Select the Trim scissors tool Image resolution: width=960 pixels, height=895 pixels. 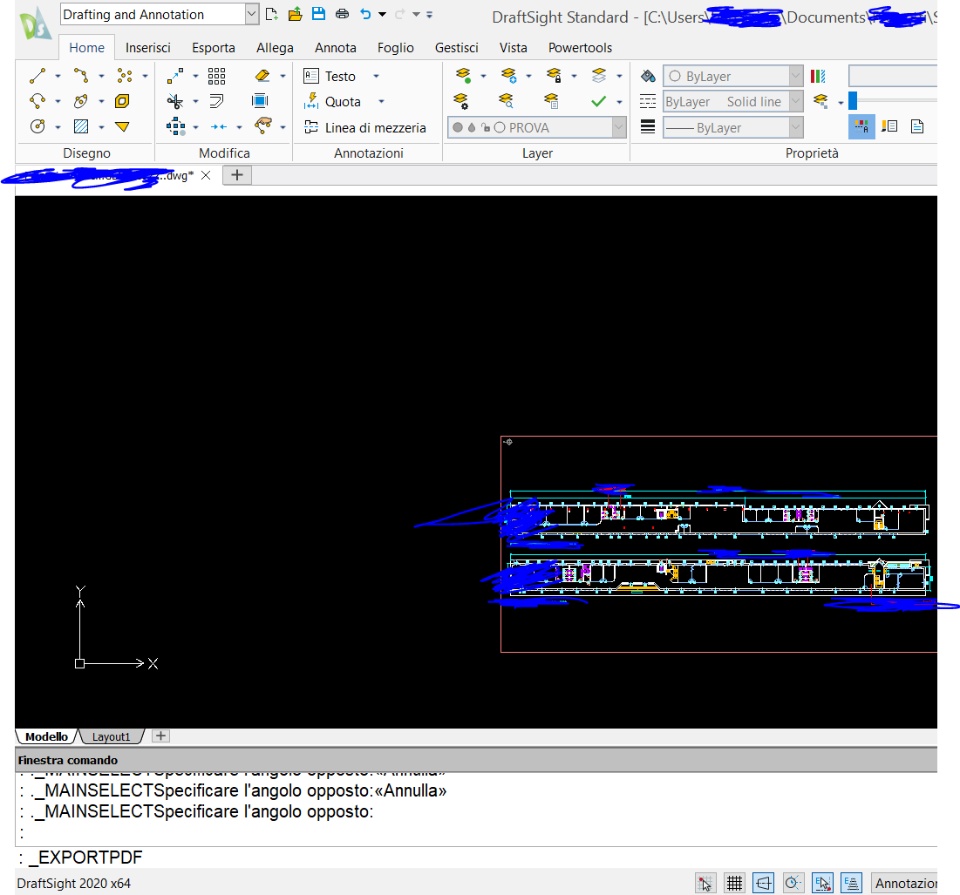click(x=175, y=101)
